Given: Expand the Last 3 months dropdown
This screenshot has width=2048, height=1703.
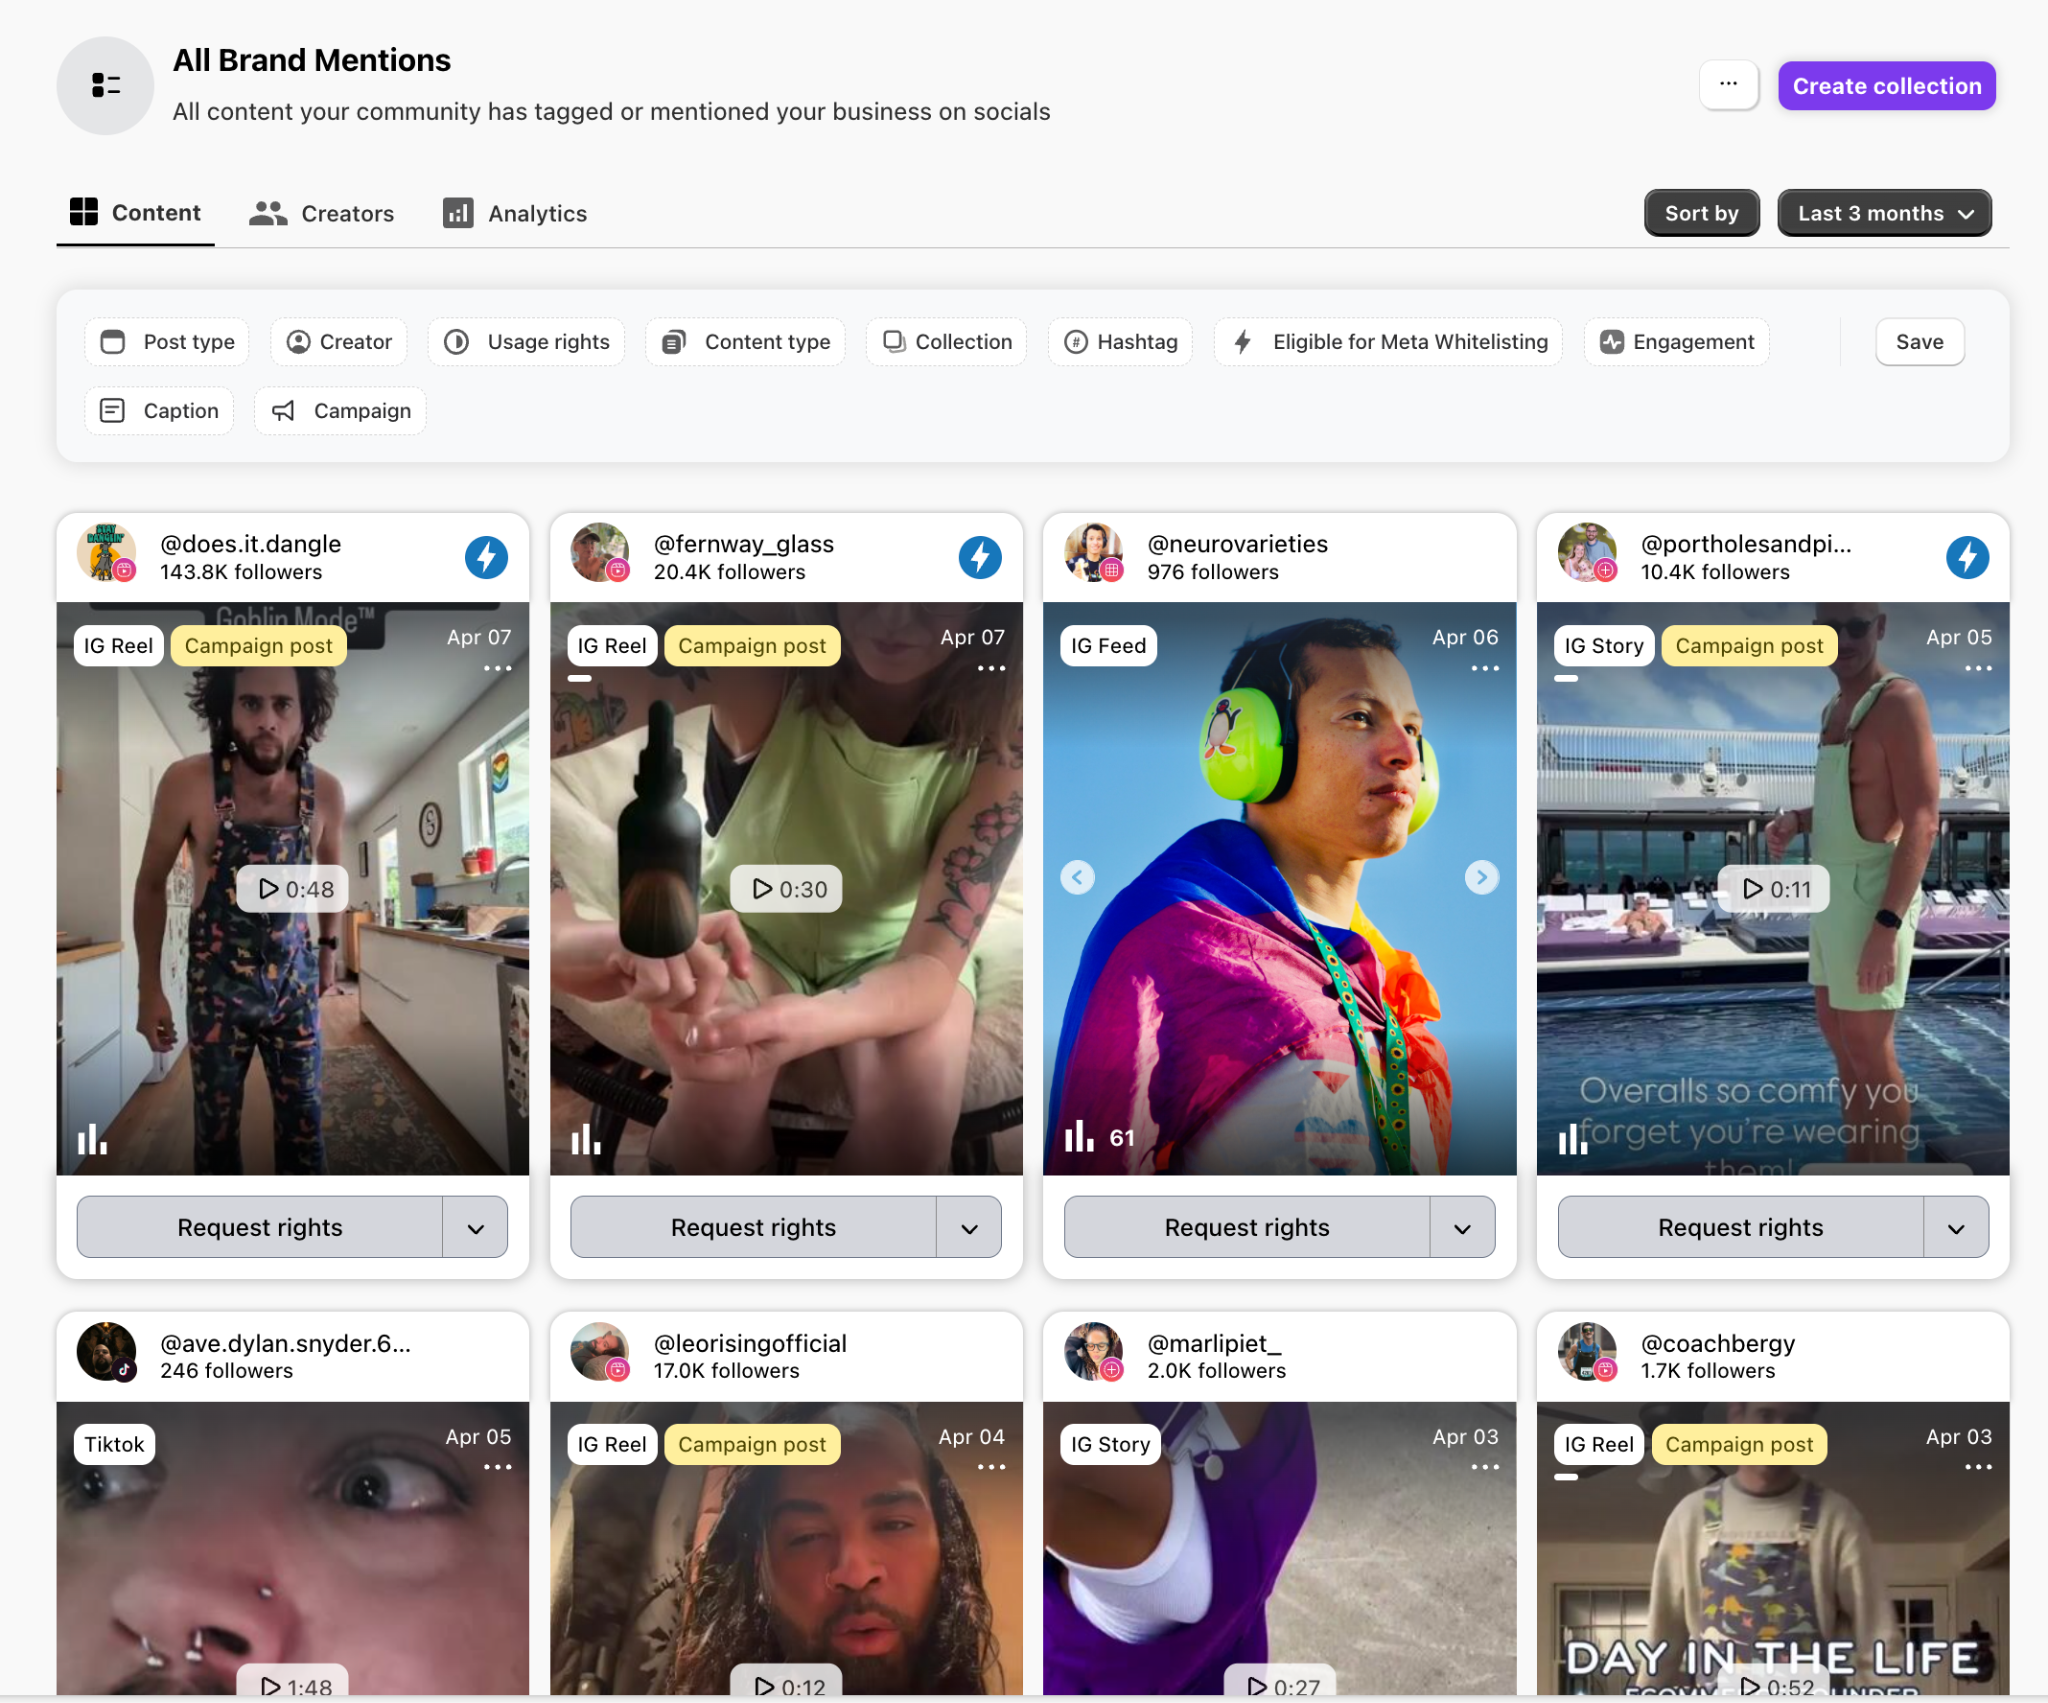Looking at the screenshot, I should pos(1884,213).
